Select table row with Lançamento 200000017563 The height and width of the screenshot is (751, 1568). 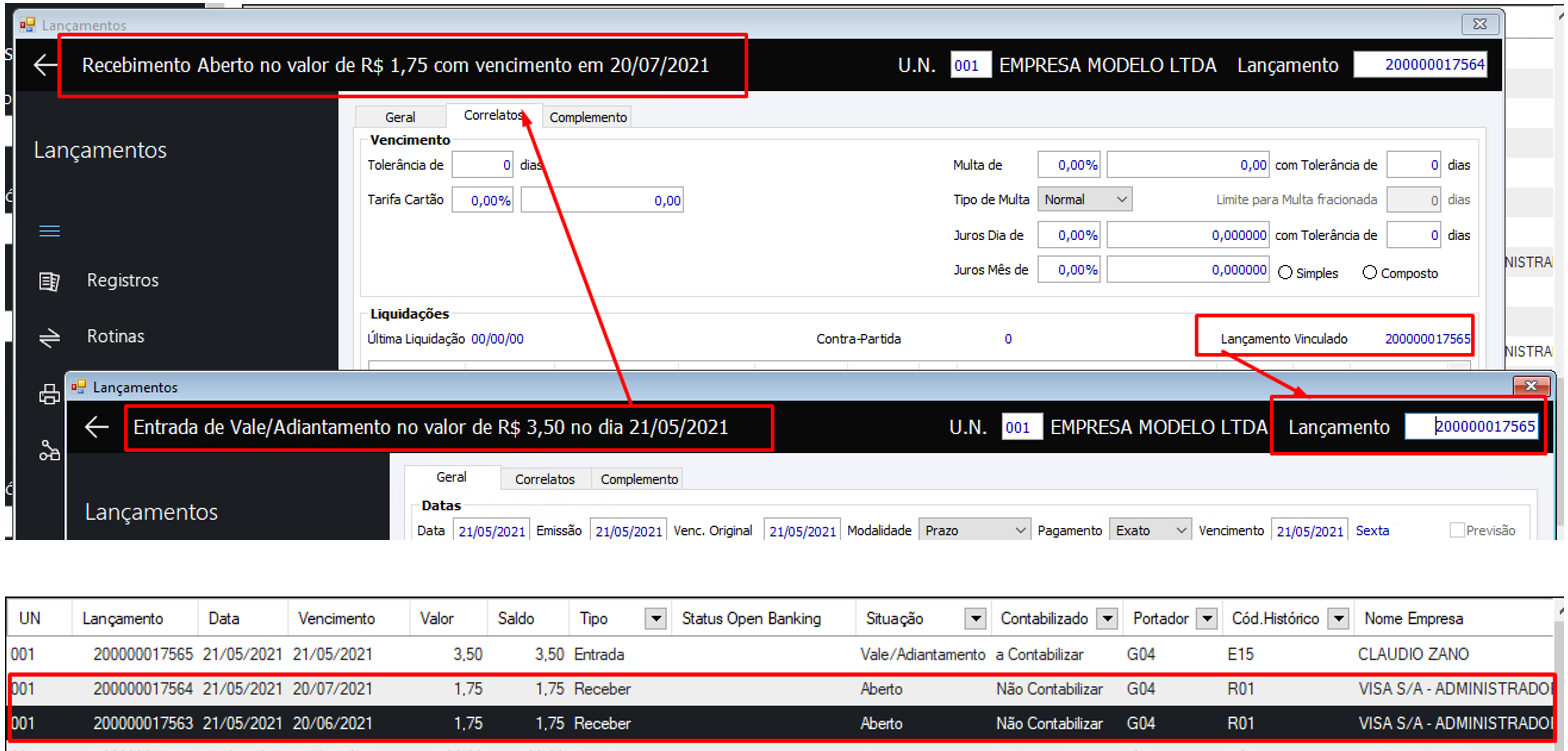[x=782, y=723]
